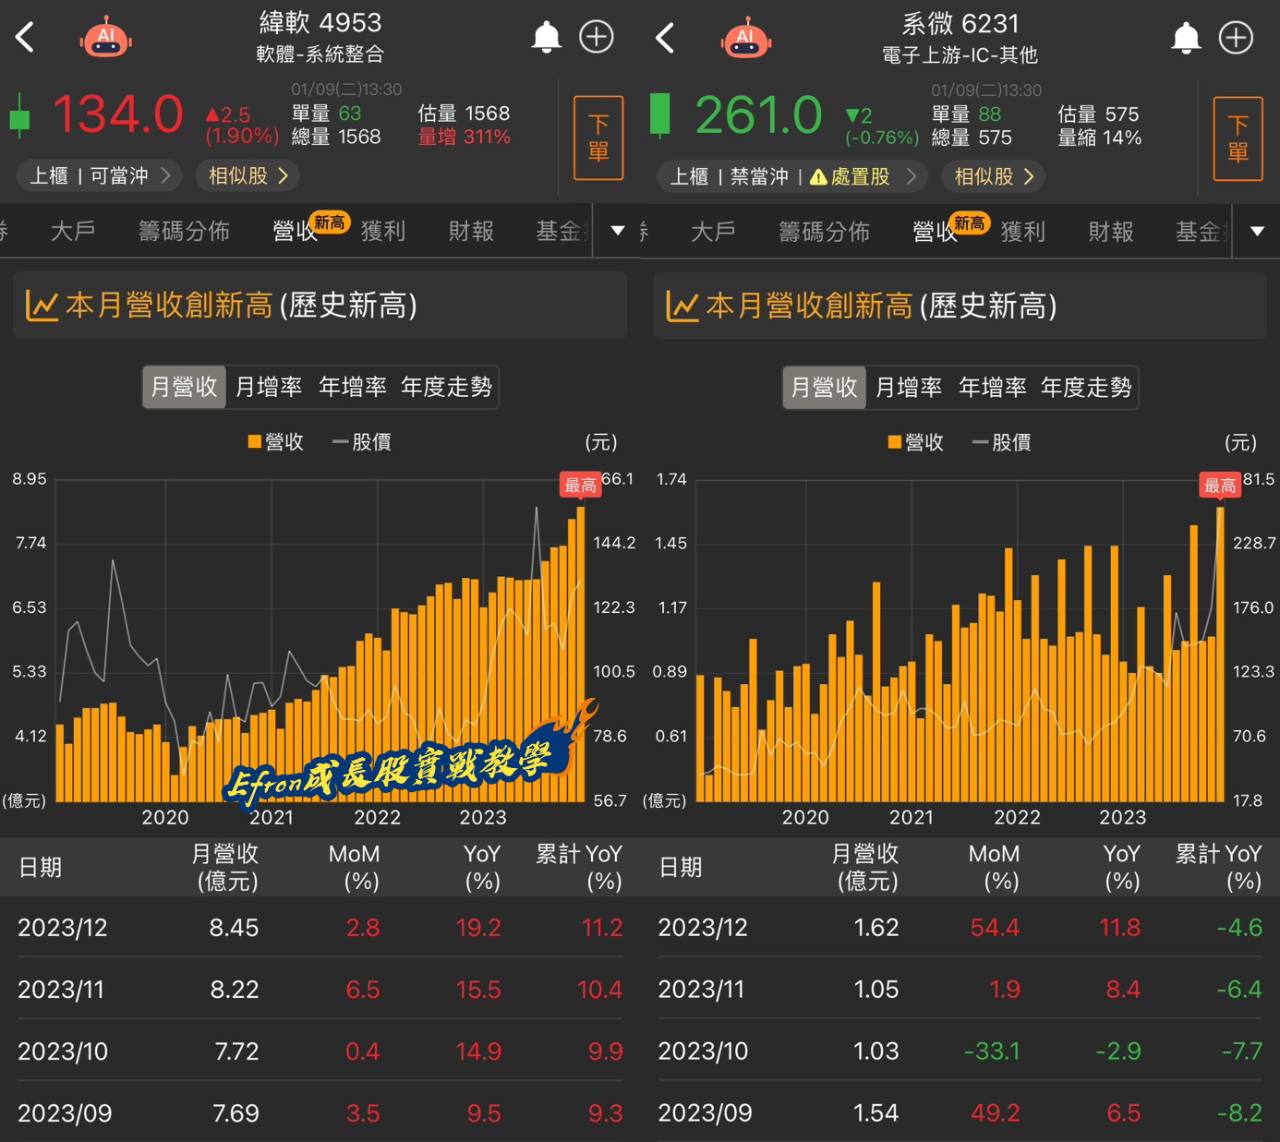Select 2023/12 revenue row for 系微
This screenshot has height=1142, width=1280.
tap(960, 928)
